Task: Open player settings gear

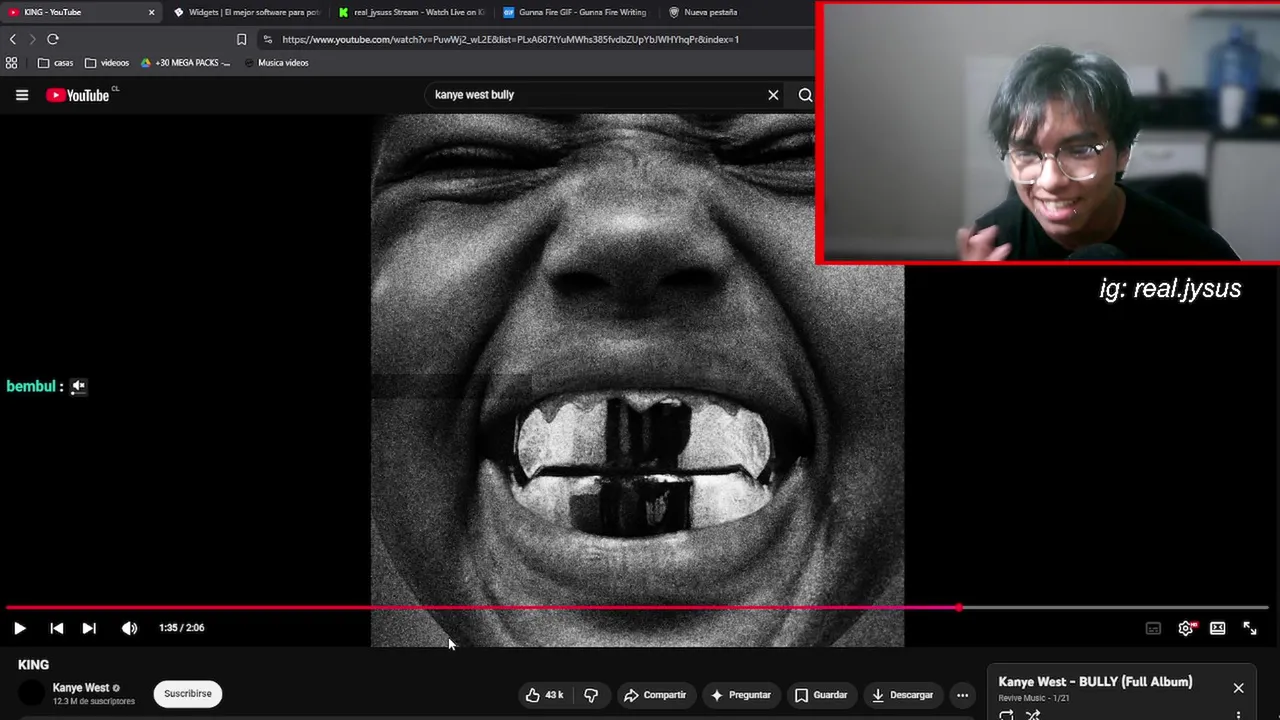Action: pos(1186,628)
